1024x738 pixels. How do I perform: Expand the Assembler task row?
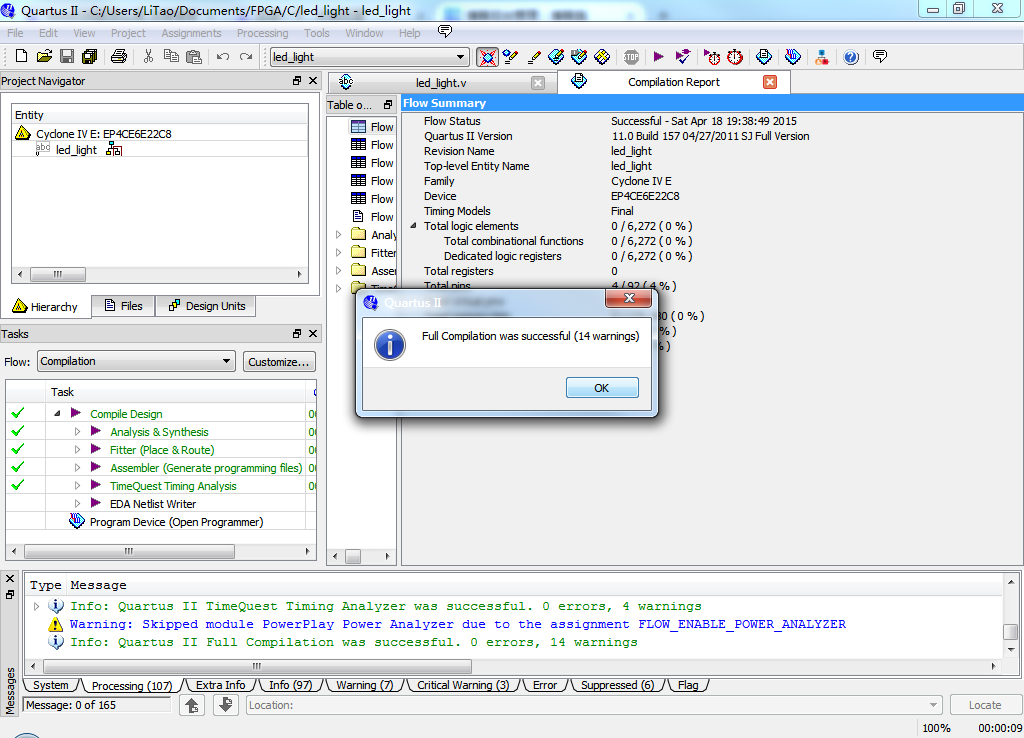click(x=77, y=468)
